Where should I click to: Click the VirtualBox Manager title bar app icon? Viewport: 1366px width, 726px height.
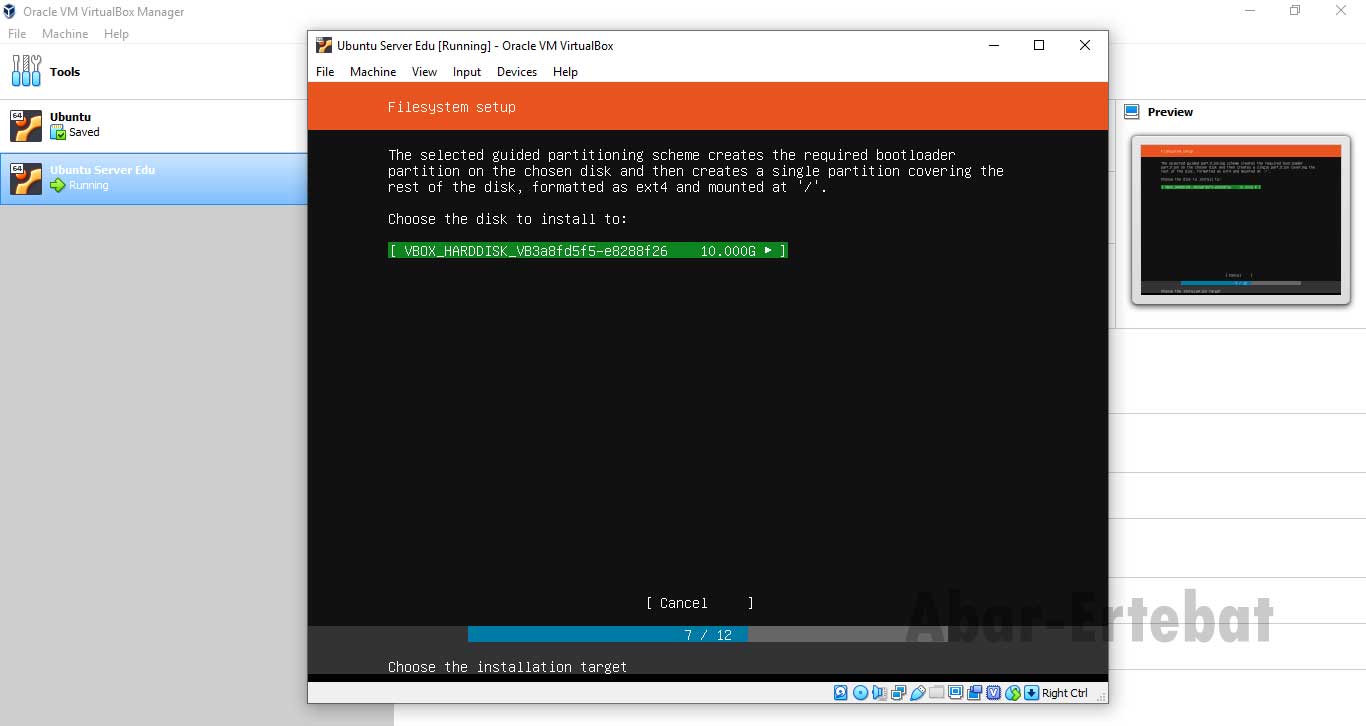(10, 12)
